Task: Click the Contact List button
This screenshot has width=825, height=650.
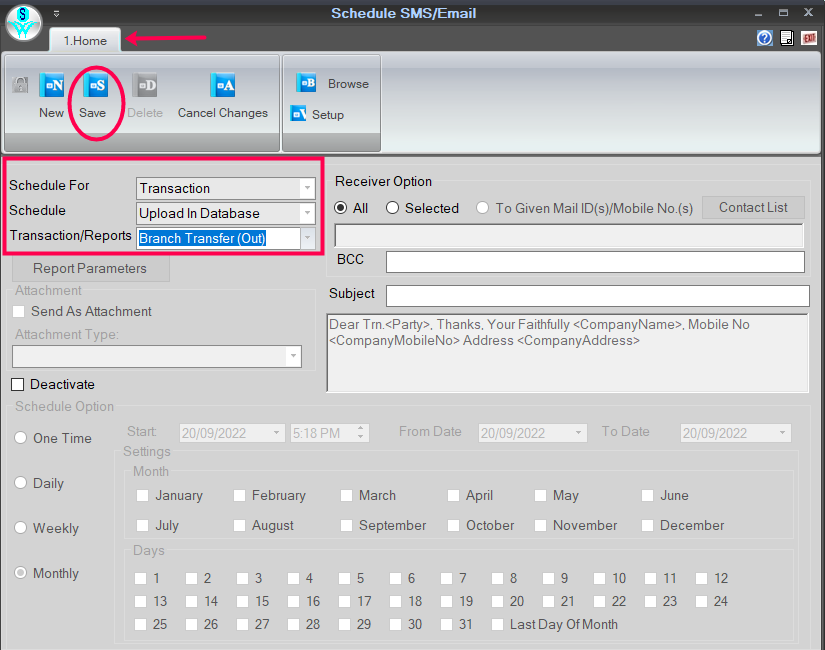Action: (x=753, y=207)
